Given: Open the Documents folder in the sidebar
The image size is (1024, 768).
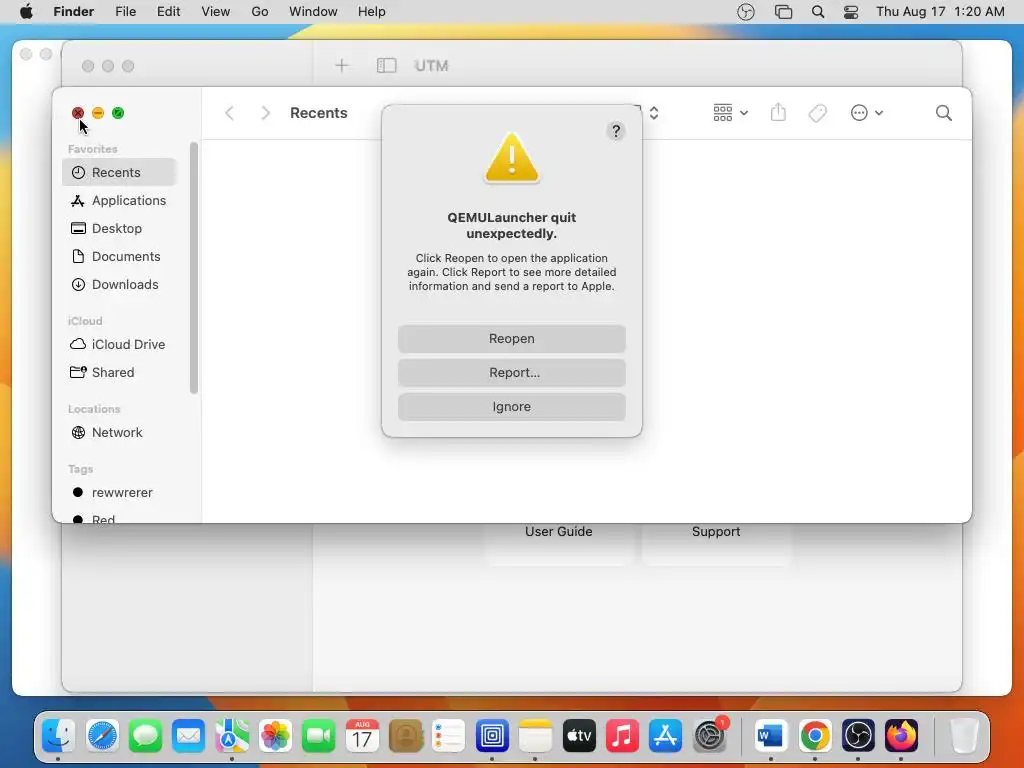Looking at the screenshot, I should [120, 257].
